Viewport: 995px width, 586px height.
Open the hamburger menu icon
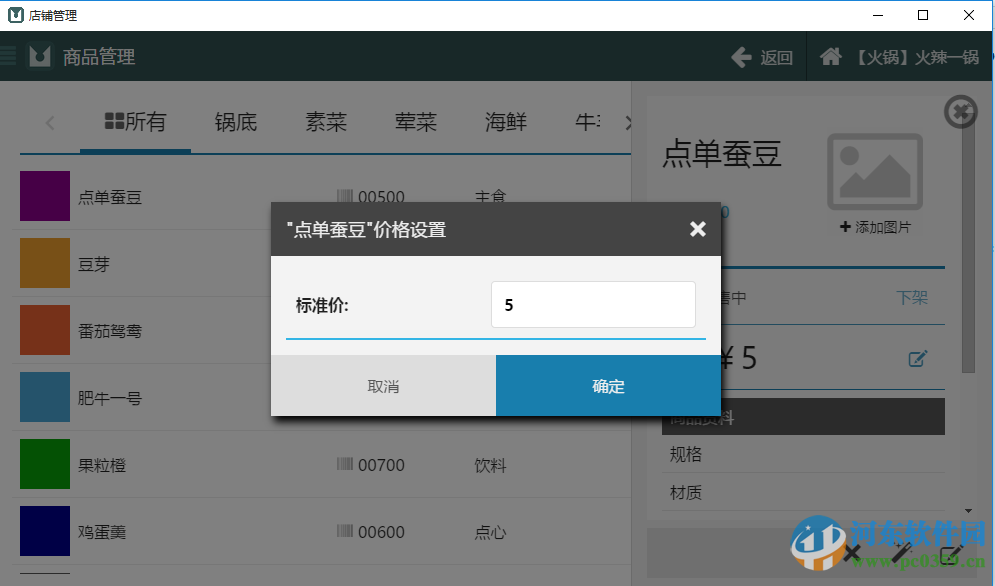pyautogui.click(x=8, y=56)
